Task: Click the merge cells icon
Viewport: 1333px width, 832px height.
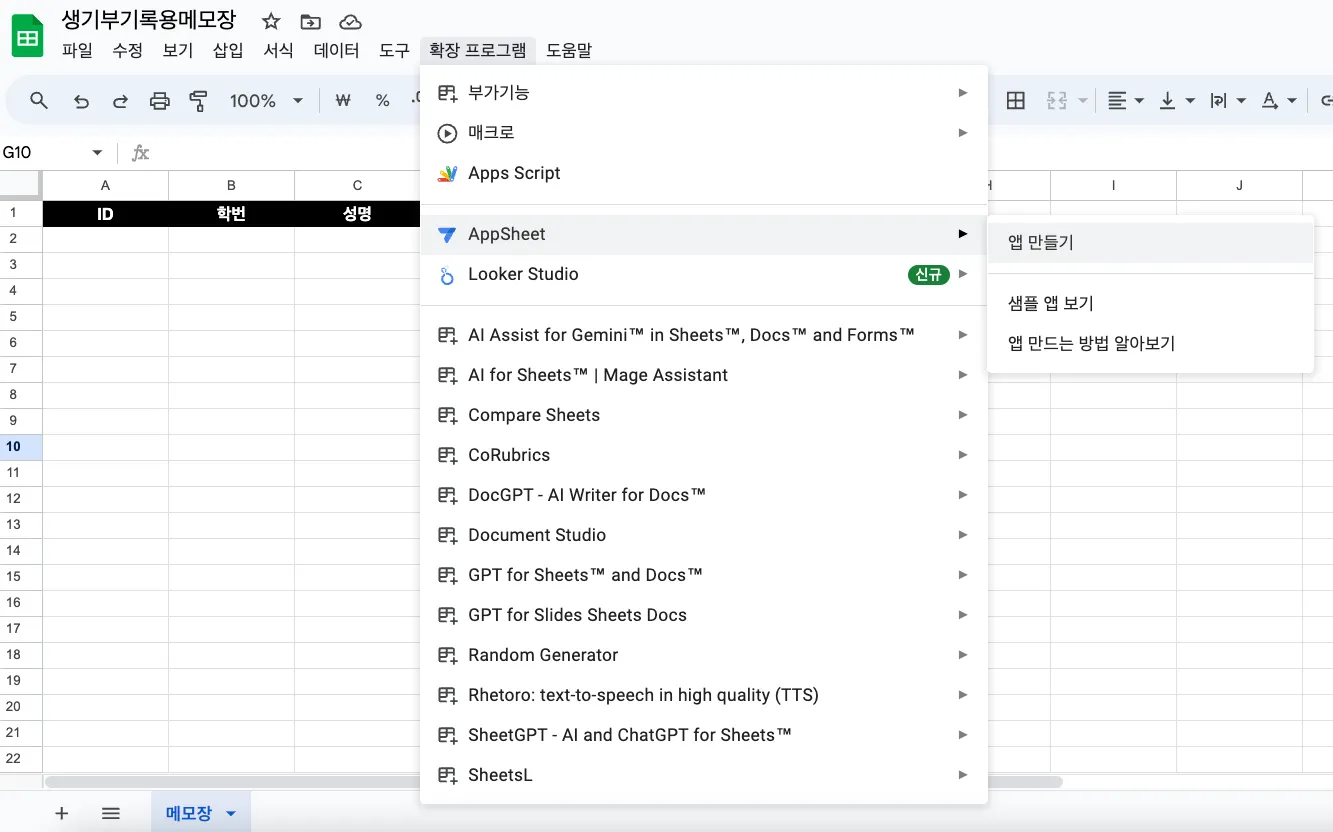Action: pos(1057,101)
